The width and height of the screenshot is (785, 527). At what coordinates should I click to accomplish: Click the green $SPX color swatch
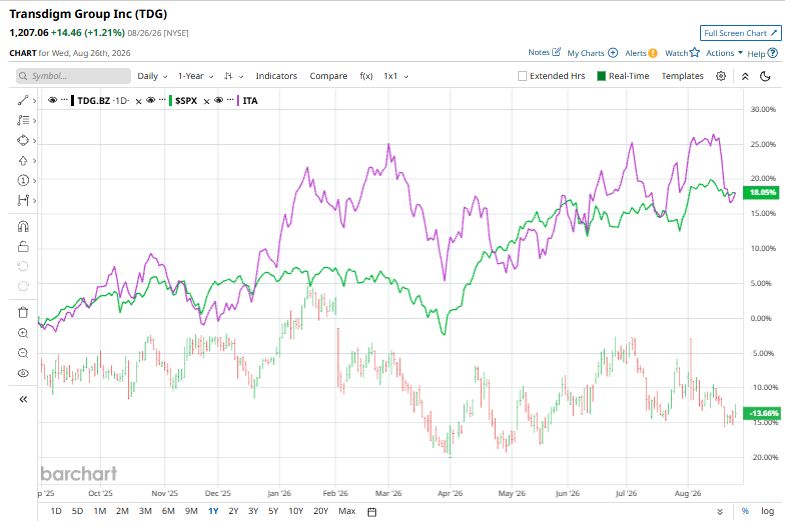click(x=171, y=101)
